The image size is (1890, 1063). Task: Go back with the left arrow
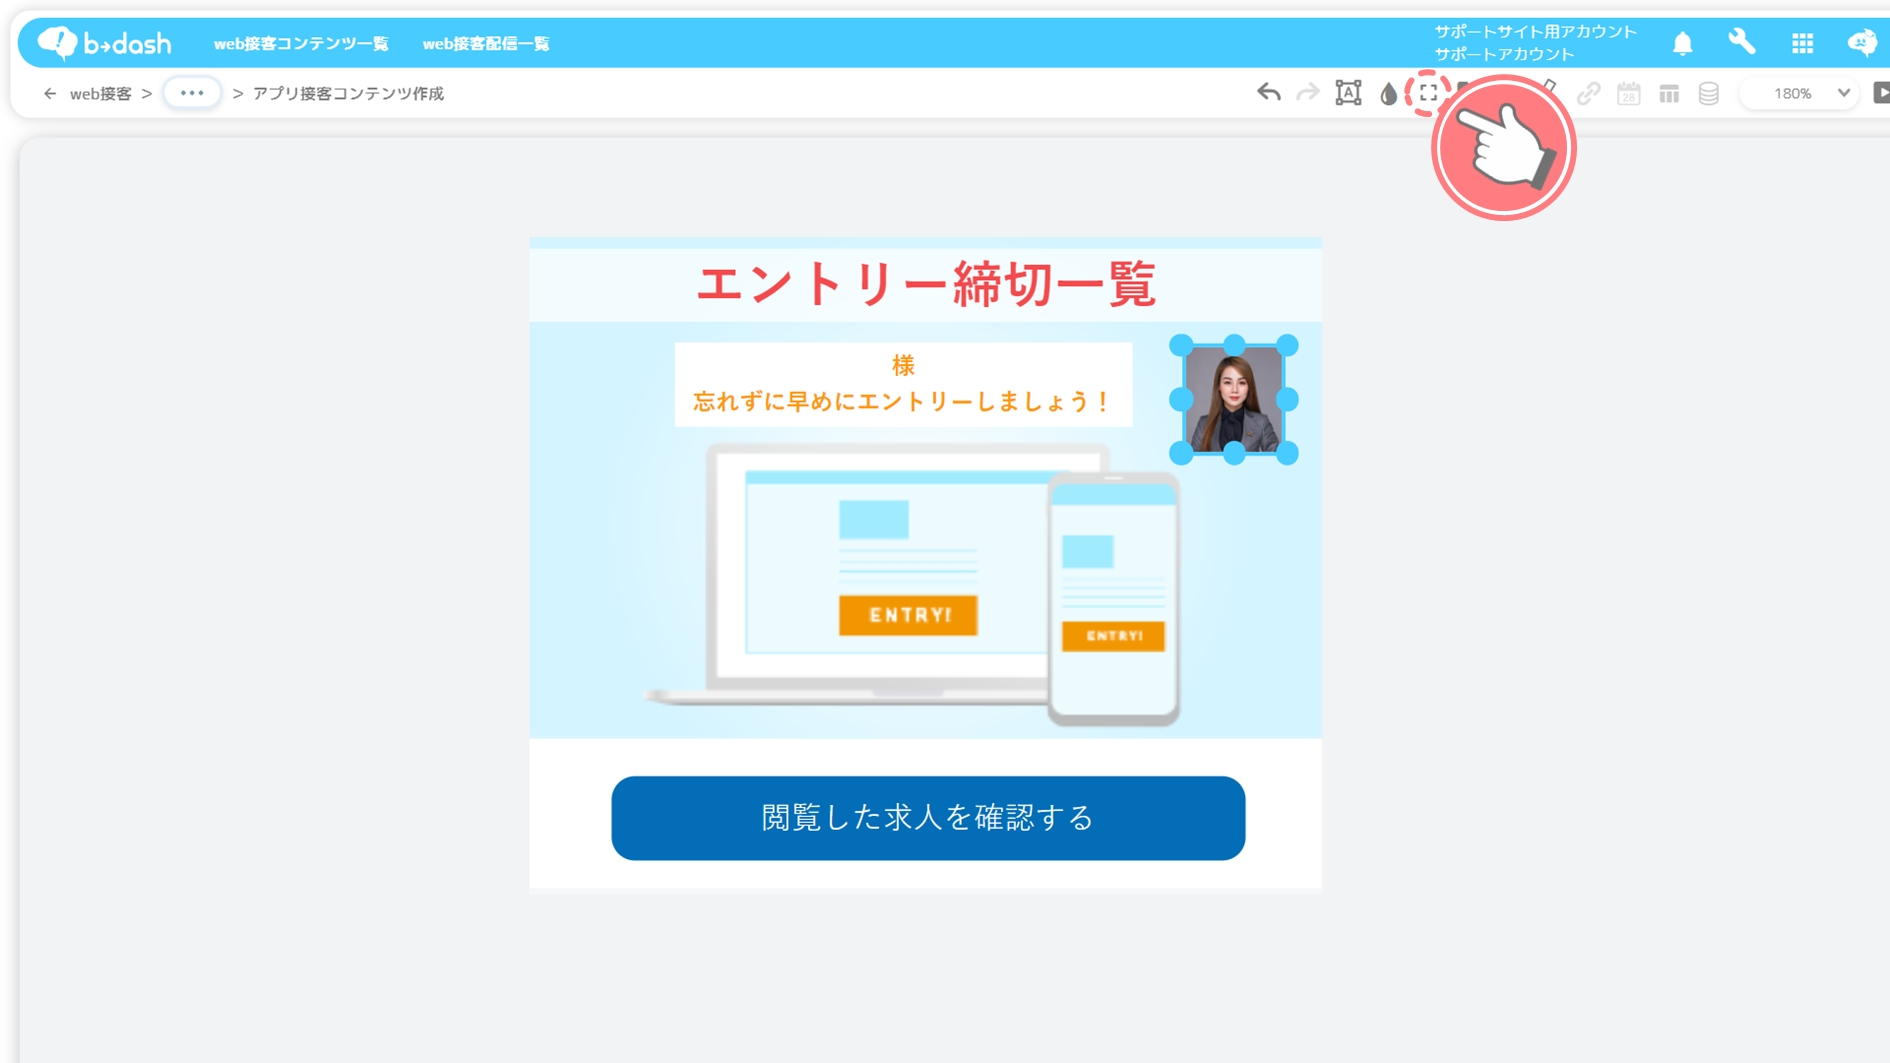50,93
